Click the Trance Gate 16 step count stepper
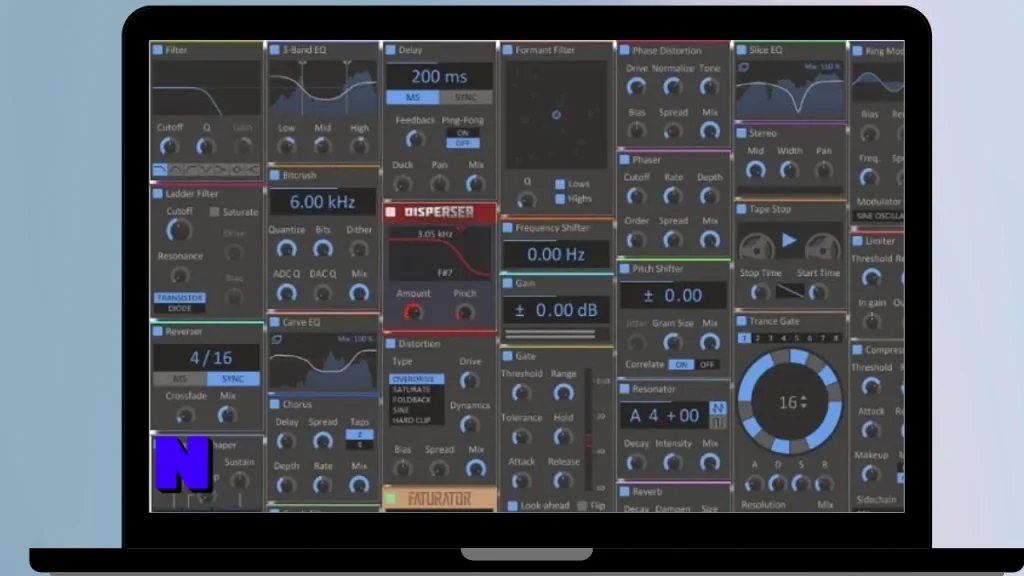 click(803, 402)
